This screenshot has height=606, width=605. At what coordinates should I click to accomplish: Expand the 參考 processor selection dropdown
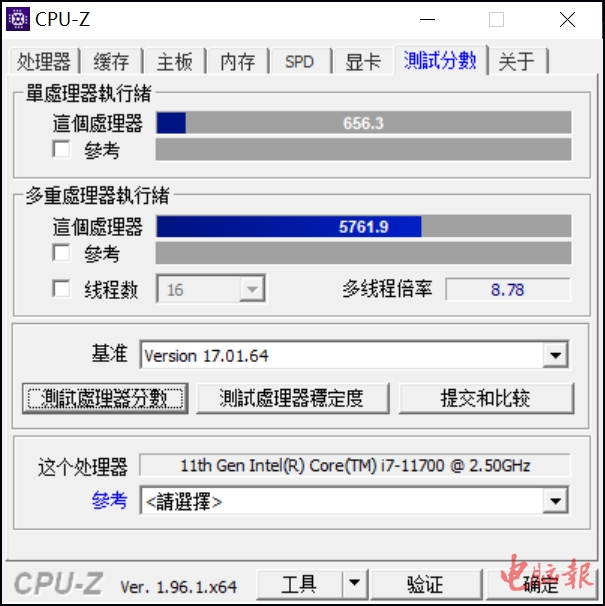click(556, 501)
